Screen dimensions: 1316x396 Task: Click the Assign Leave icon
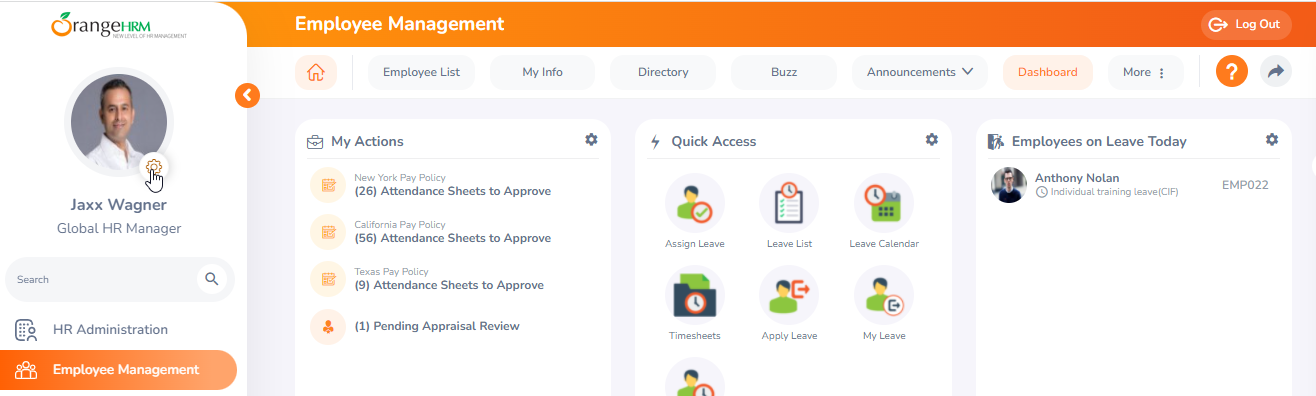click(694, 203)
